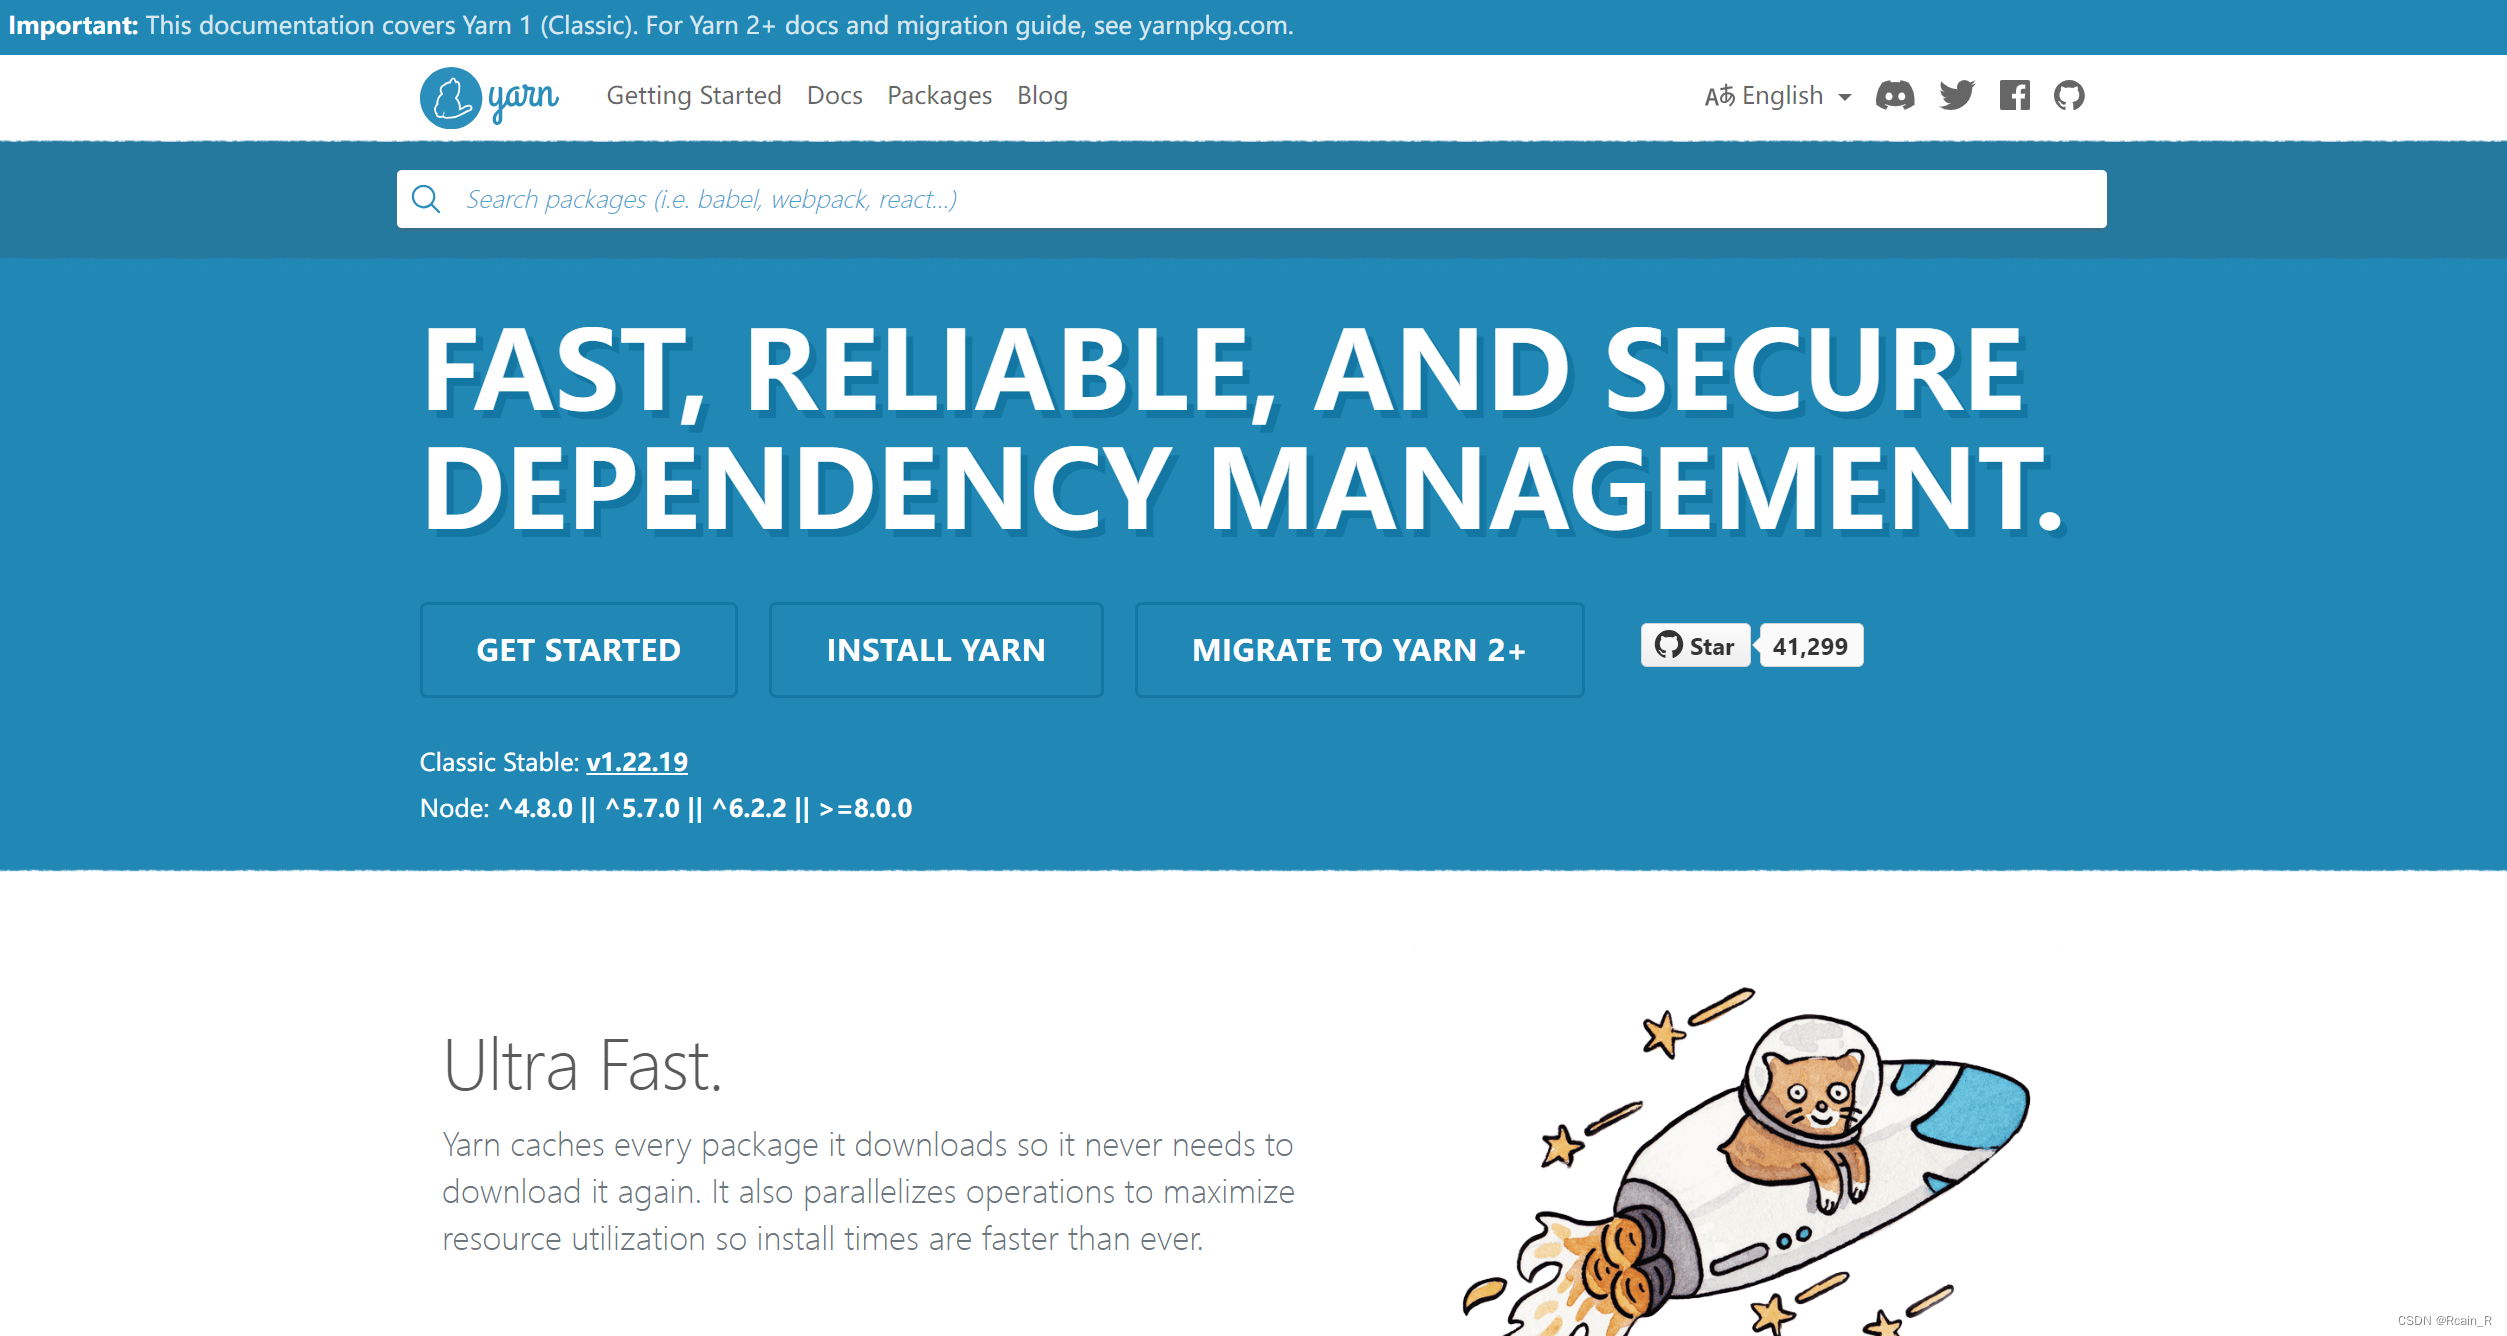Click the Getting Started menu item
This screenshot has height=1336, width=2507.
pyautogui.click(x=695, y=94)
